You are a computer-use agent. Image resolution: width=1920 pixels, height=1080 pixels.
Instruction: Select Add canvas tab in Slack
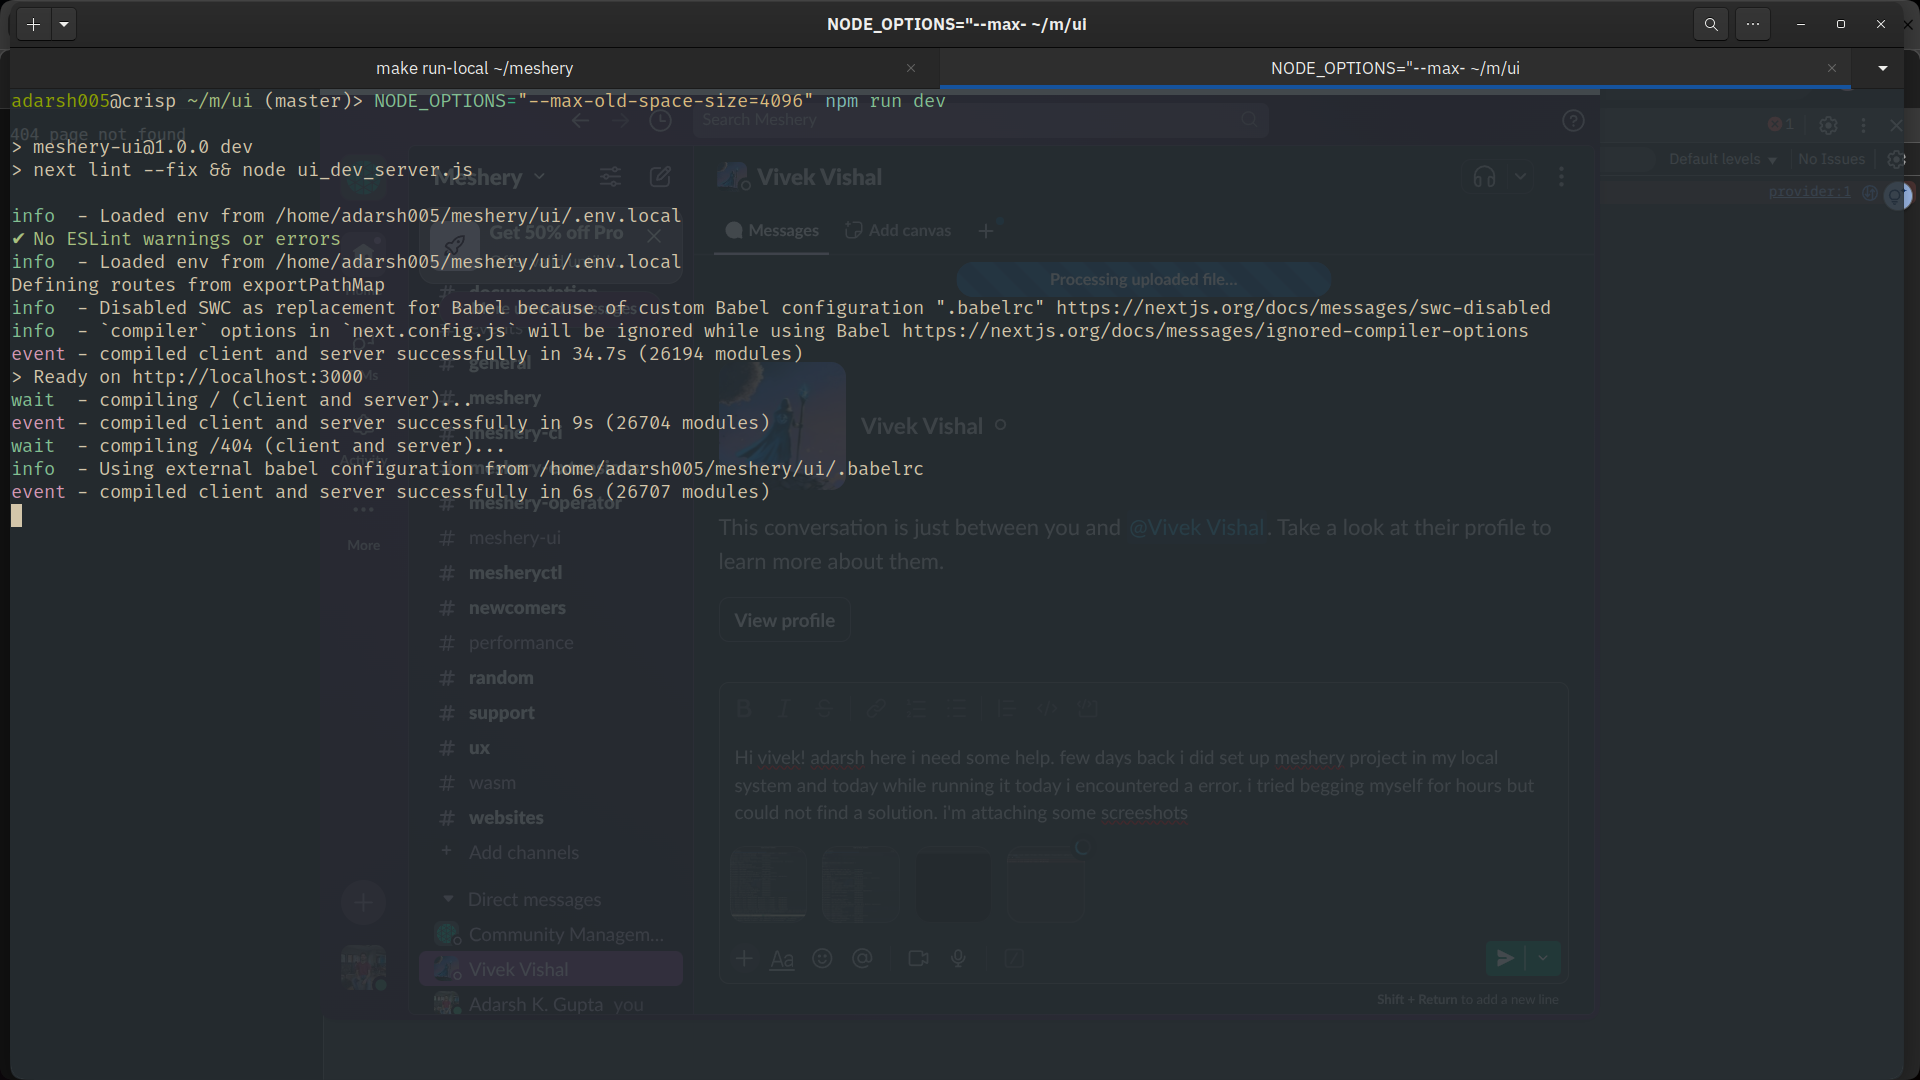(898, 231)
